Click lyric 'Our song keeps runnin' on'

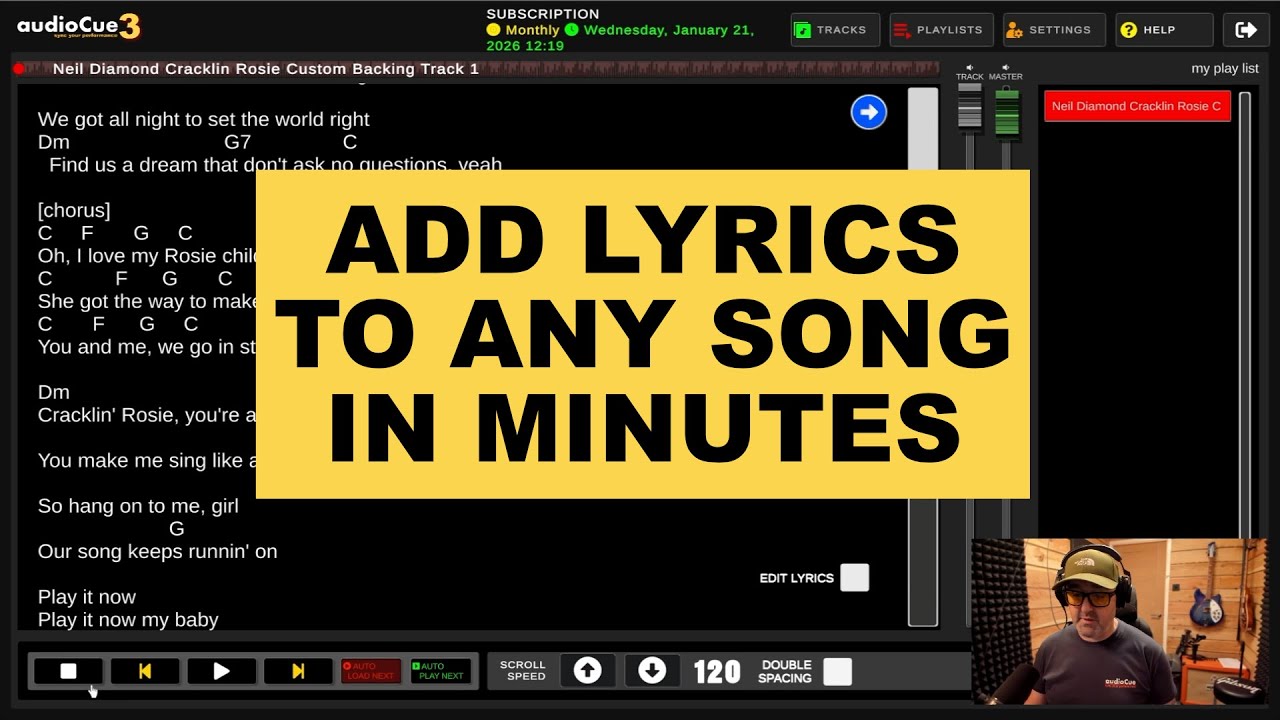pos(157,551)
